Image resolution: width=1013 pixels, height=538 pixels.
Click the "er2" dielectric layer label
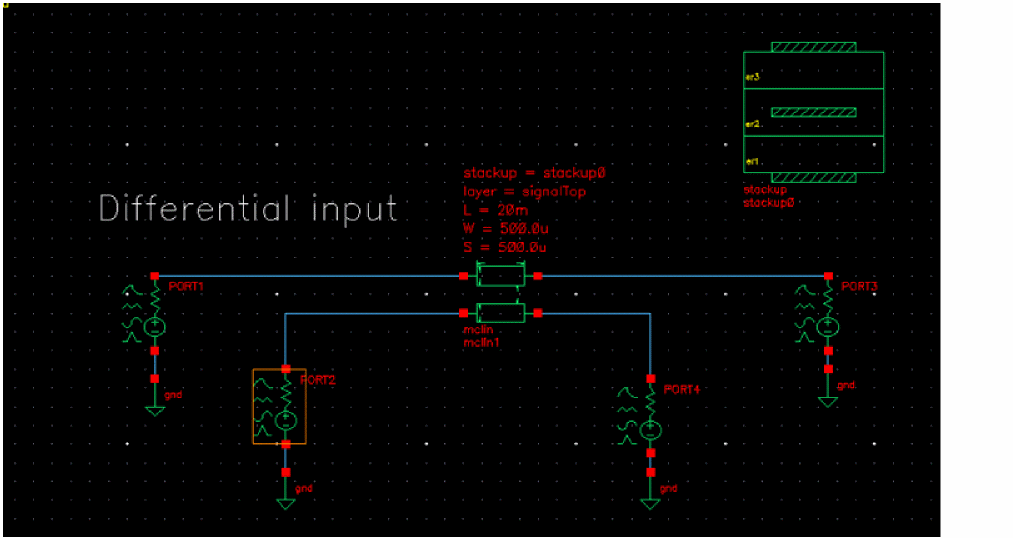pyautogui.click(x=753, y=123)
